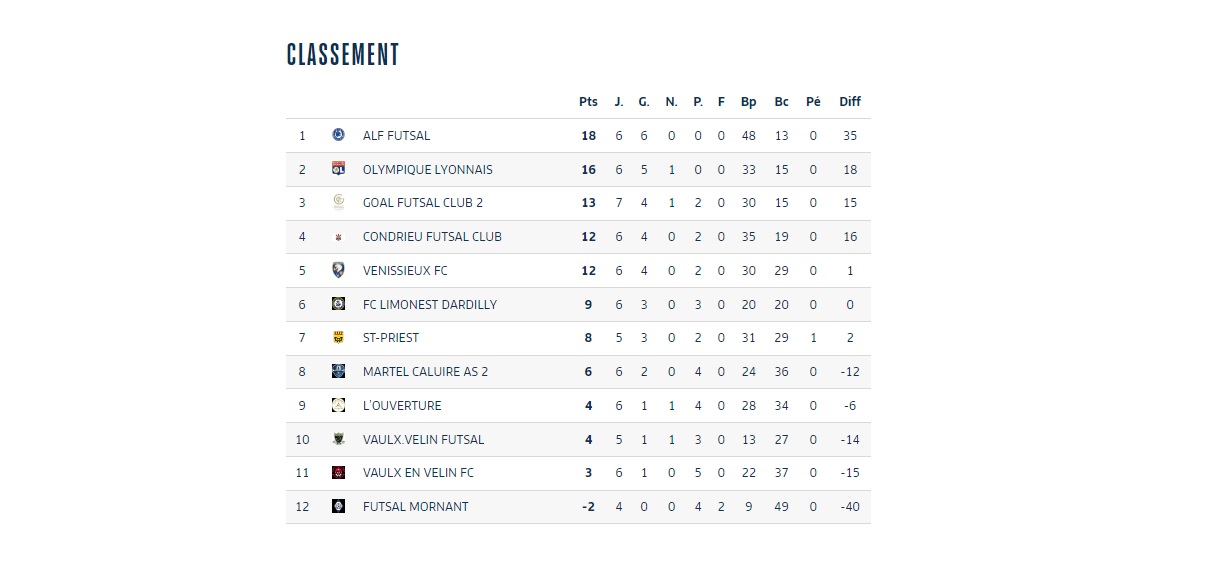Image resolution: width=1211 pixels, height=577 pixels.
Task: Click the Condrieu Futsal Club logo
Action: (x=338, y=237)
